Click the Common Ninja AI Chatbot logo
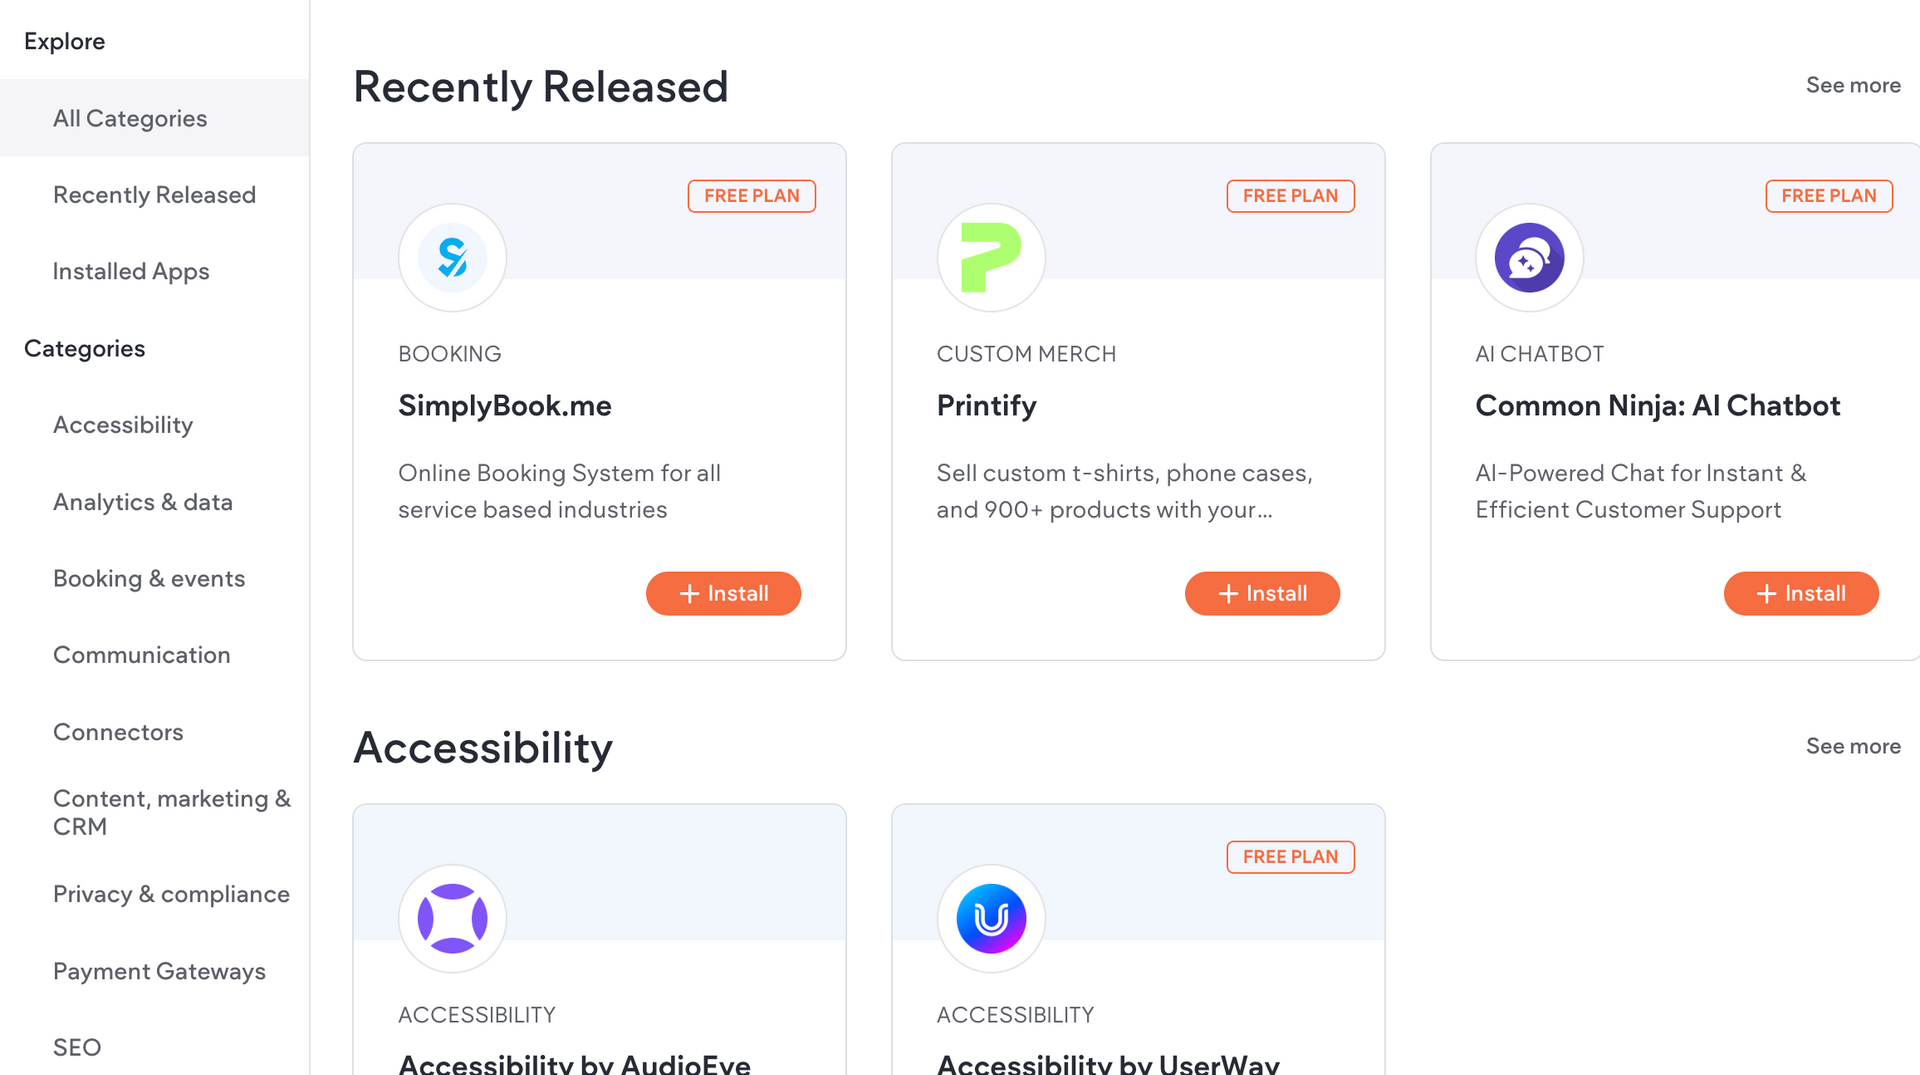1920x1075 pixels. point(1529,258)
